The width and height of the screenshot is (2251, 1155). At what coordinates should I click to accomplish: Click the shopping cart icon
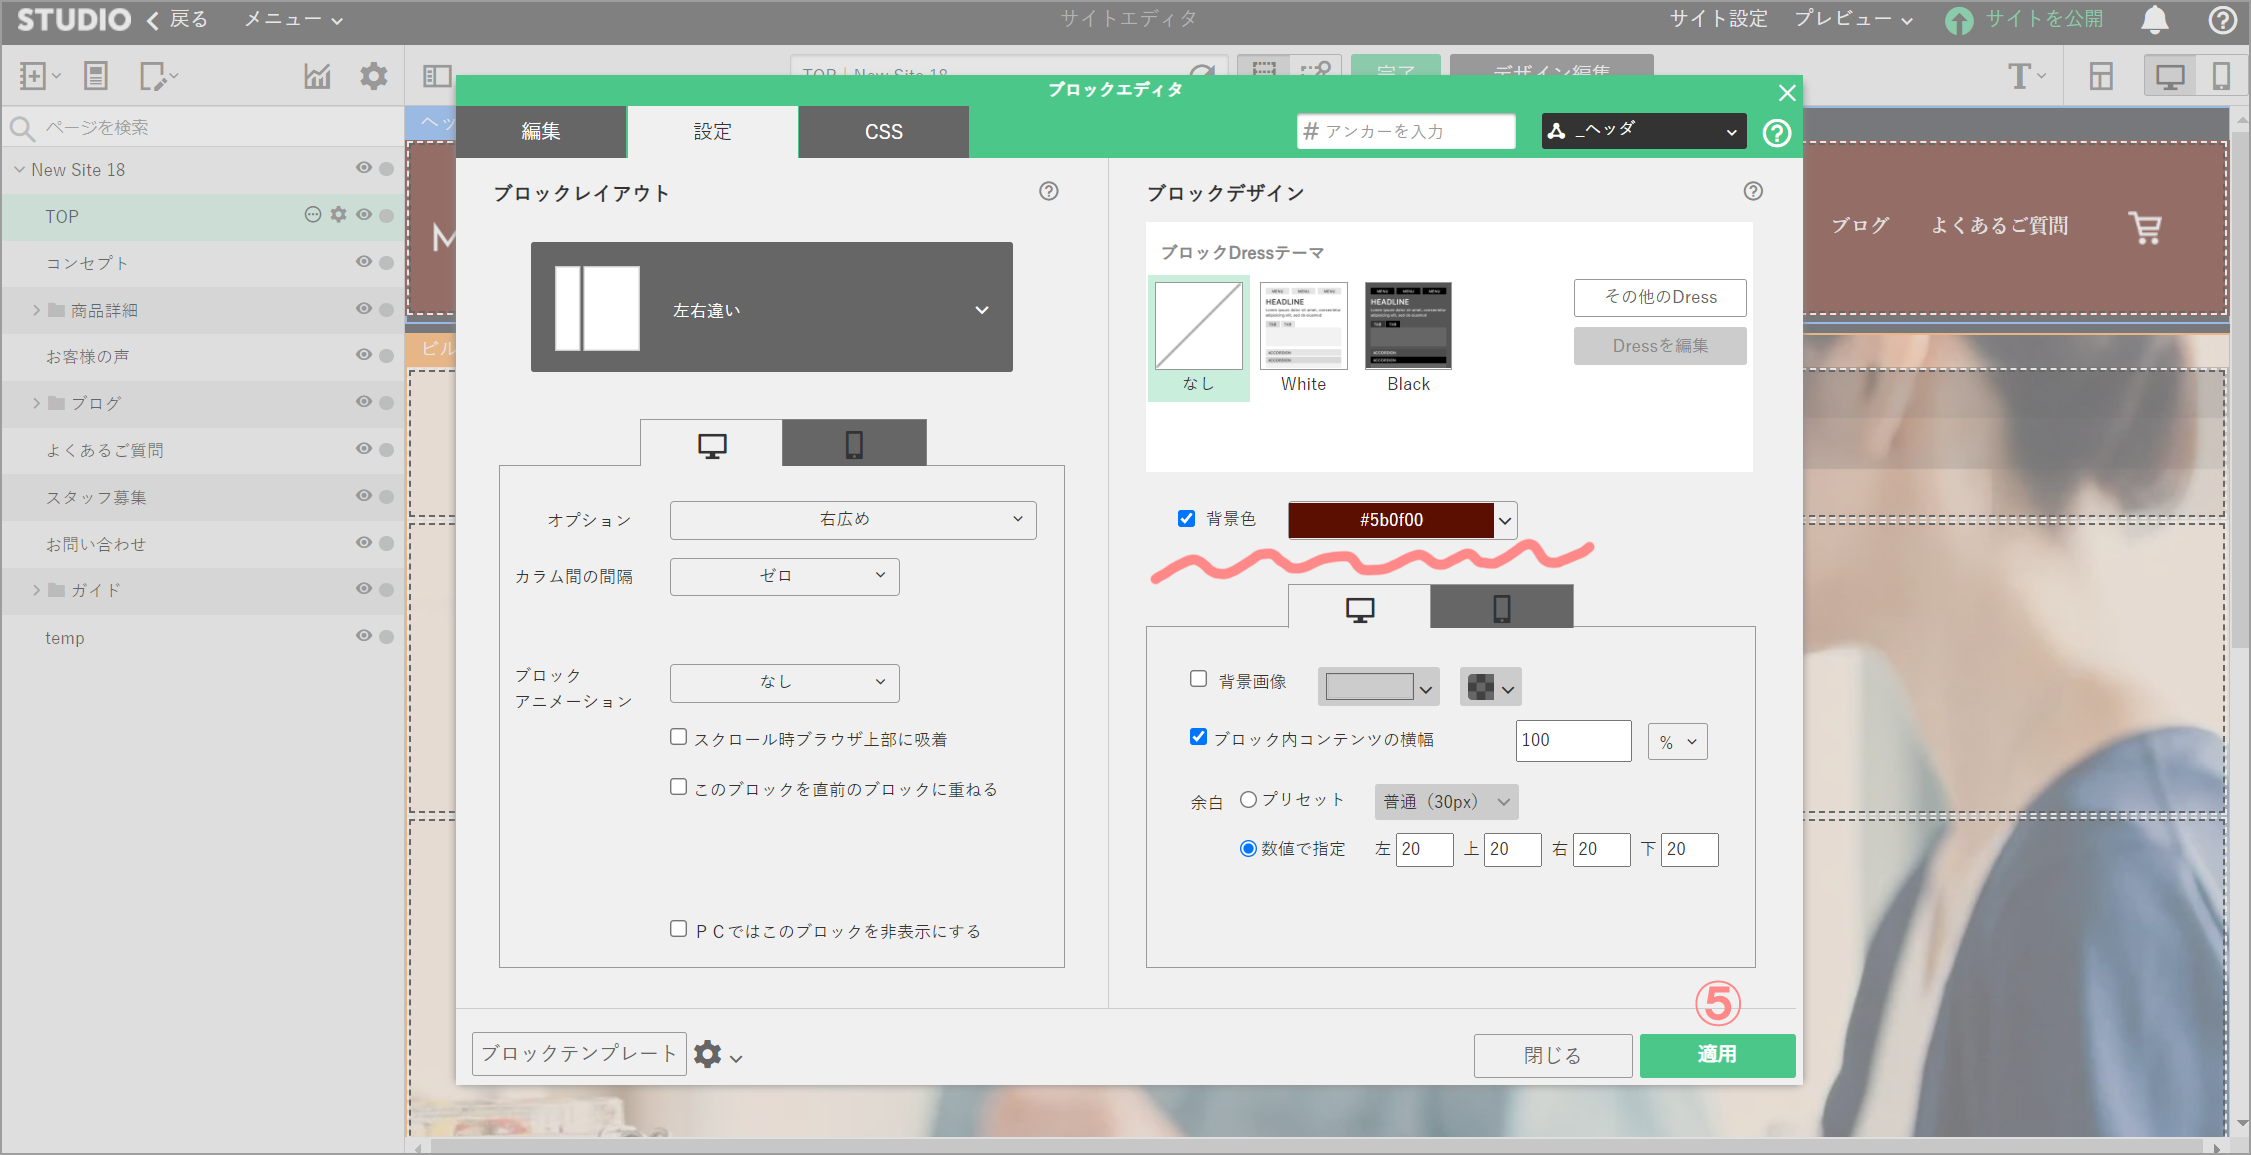pyautogui.click(x=2144, y=227)
